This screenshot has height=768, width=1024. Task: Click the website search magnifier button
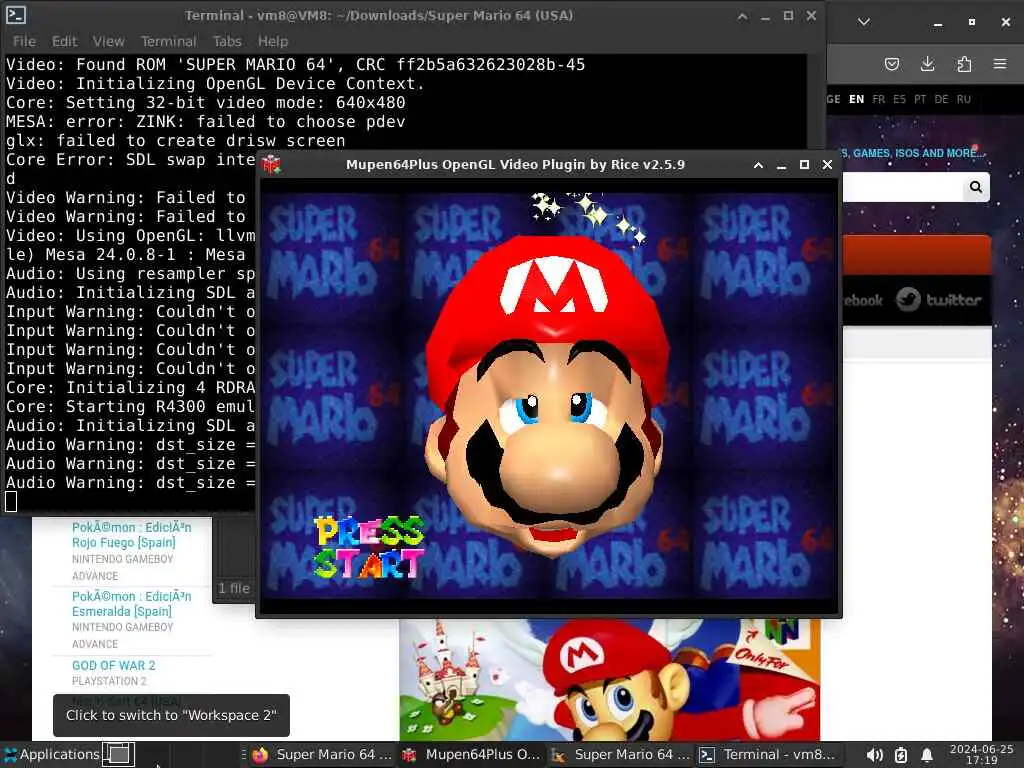tap(976, 187)
